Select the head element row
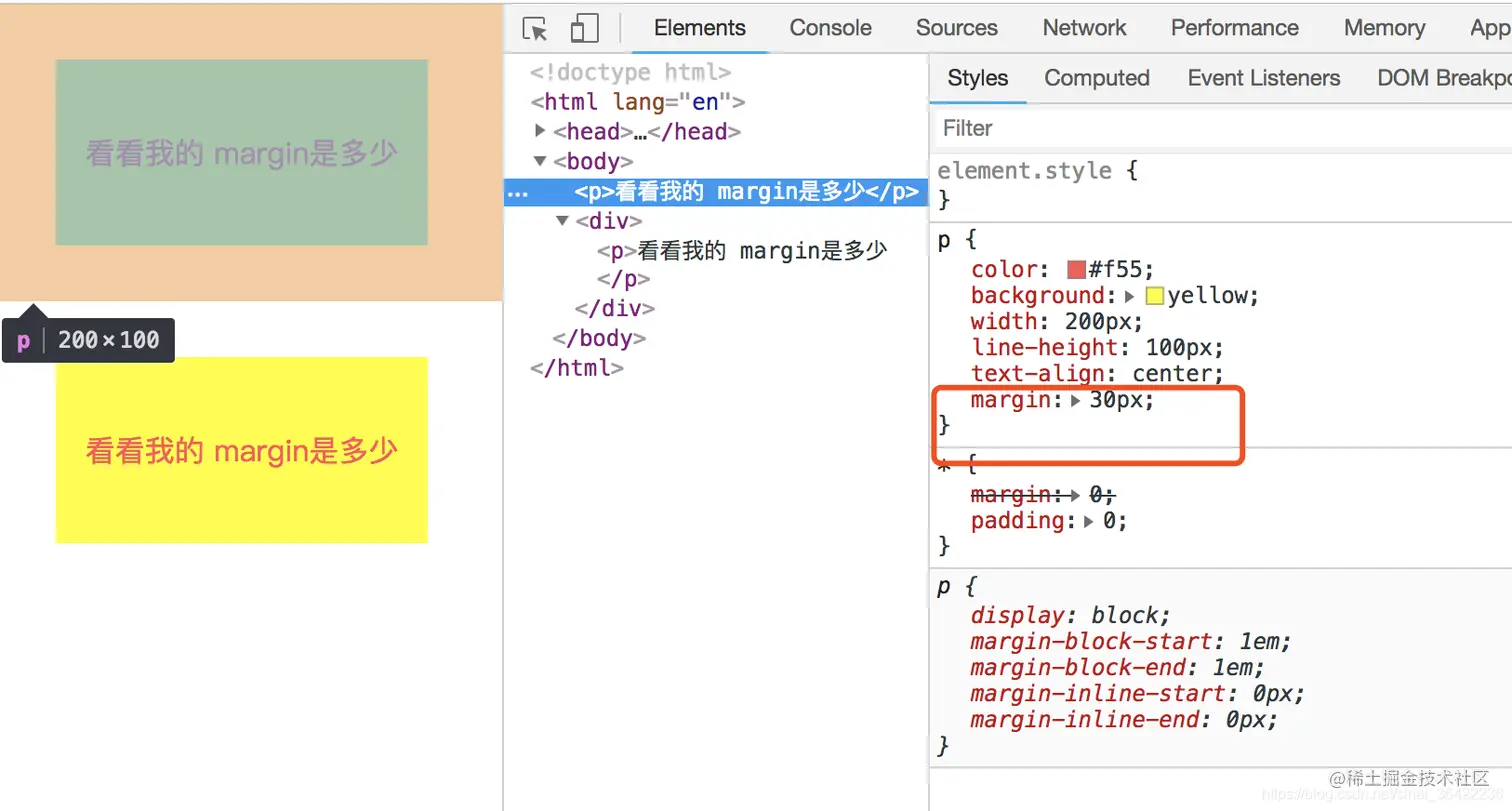1512x811 pixels. pos(647,131)
